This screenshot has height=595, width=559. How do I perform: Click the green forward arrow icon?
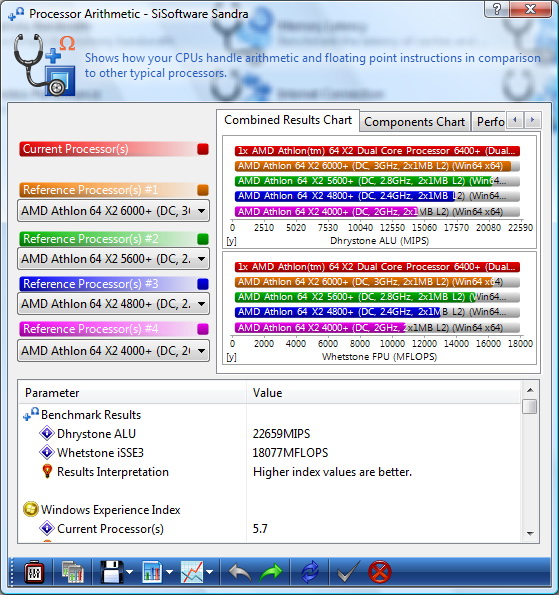pos(271,572)
